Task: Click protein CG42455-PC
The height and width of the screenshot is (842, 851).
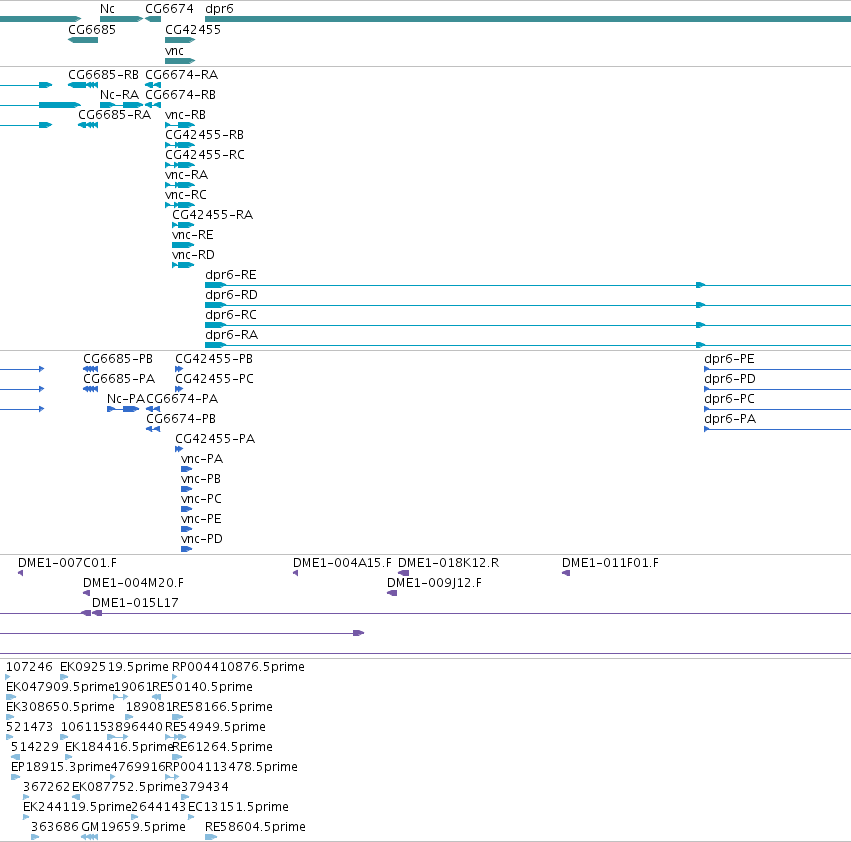Action: tap(214, 378)
